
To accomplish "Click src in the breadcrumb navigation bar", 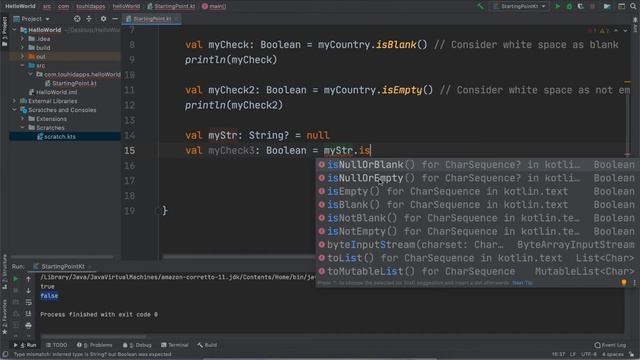I will [47, 6].
